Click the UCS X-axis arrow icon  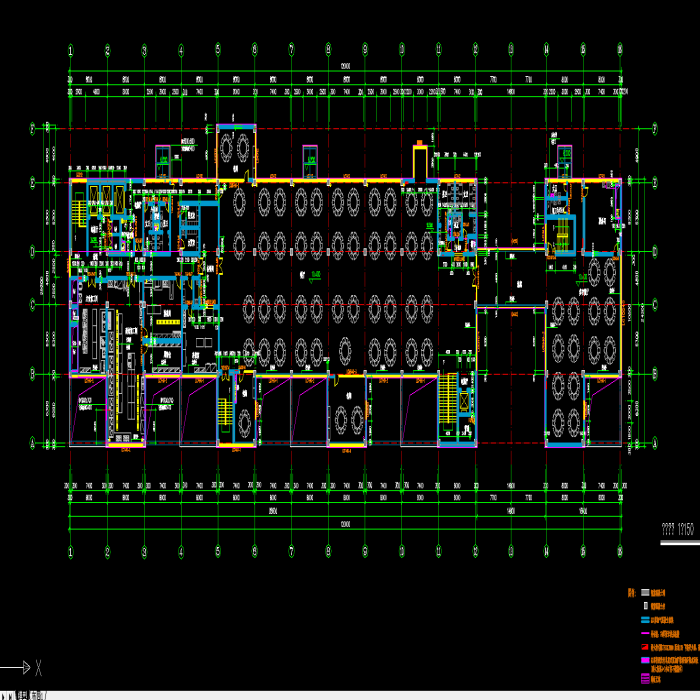tap(15, 668)
